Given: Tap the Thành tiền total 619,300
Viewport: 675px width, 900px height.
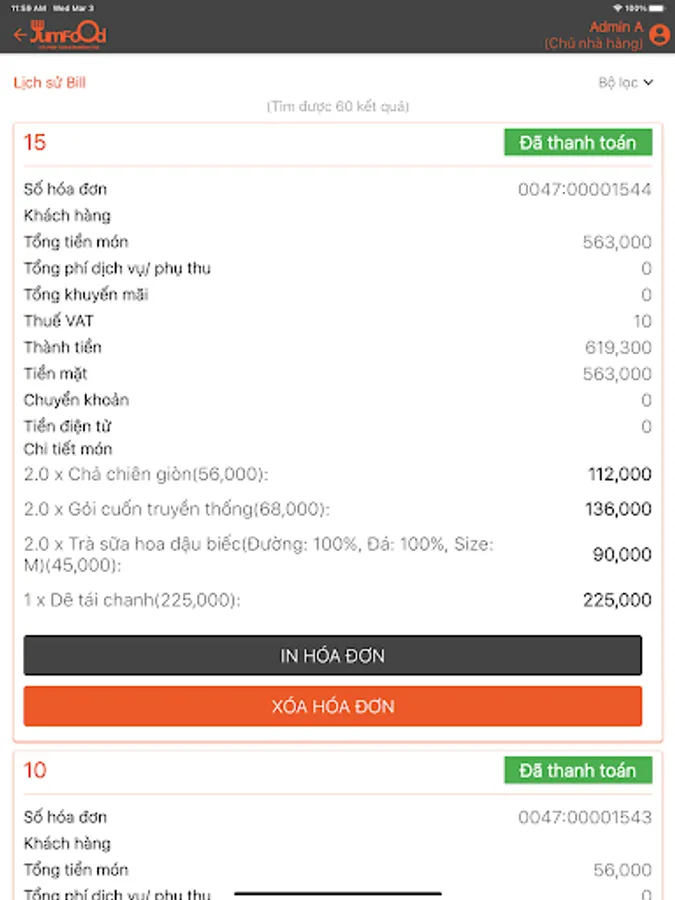Looking at the screenshot, I should pos(617,348).
